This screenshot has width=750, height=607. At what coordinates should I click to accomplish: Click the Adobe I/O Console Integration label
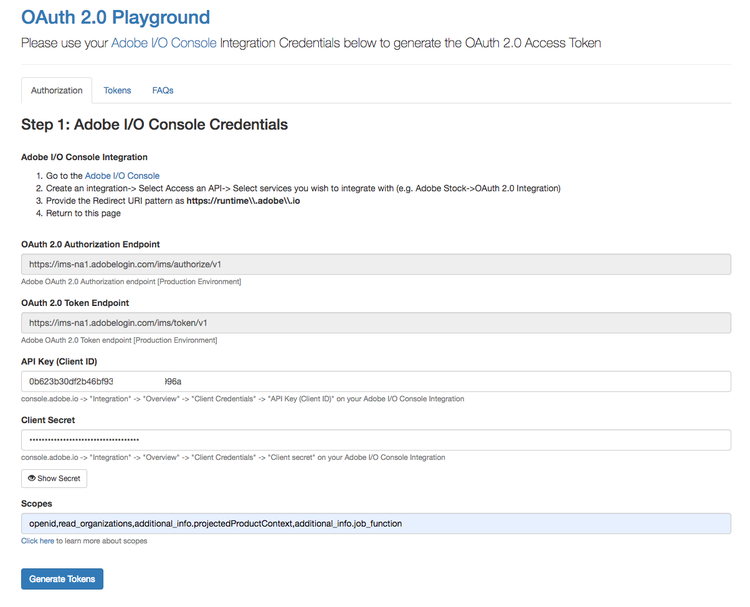click(84, 157)
